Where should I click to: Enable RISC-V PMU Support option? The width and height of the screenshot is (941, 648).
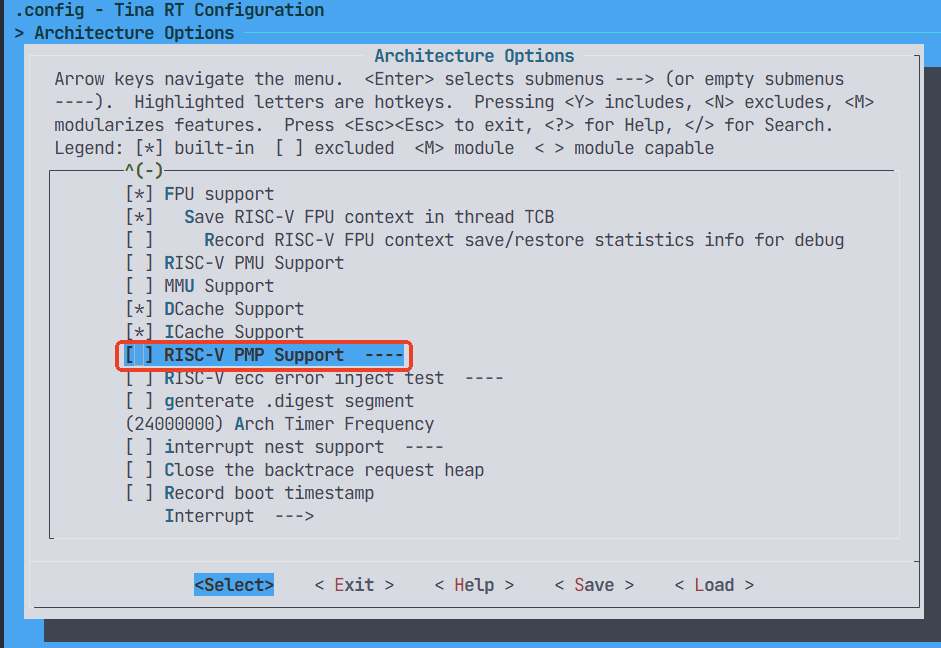click(139, 263)
